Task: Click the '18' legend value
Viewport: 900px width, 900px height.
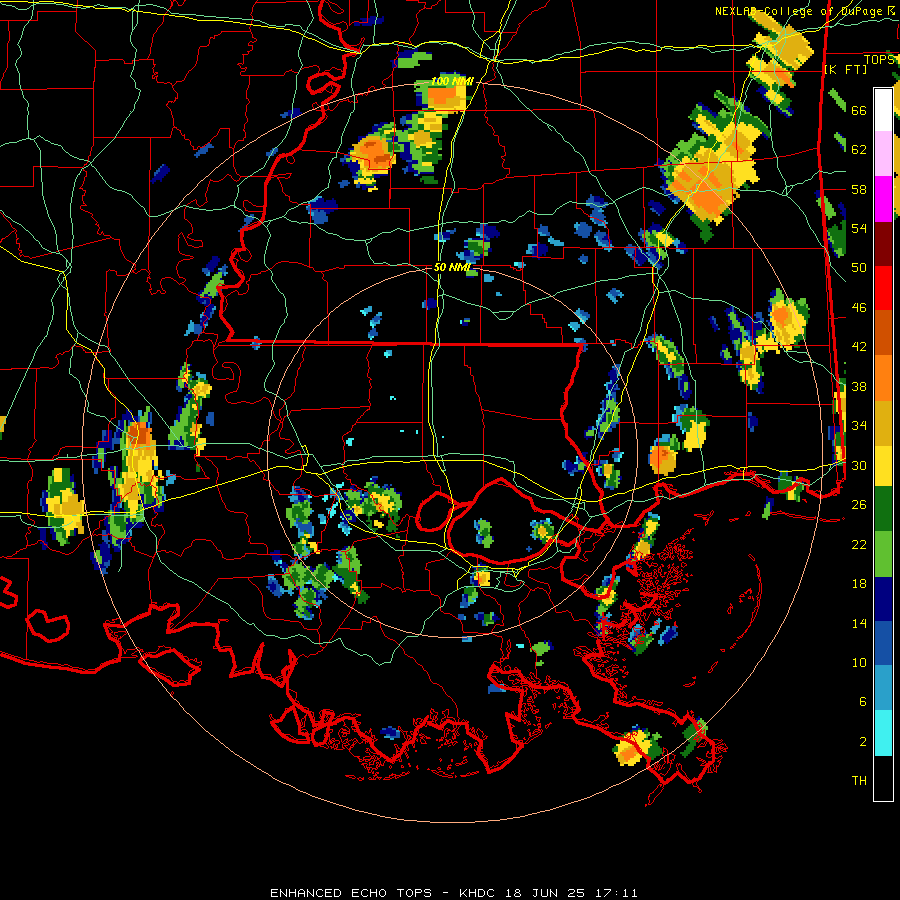Action: click(859, 584)
